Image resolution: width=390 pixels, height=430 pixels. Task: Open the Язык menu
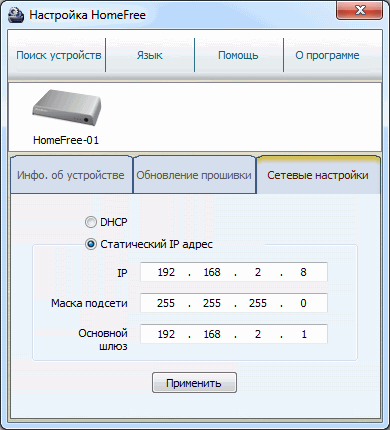click(x=150, y=55)
